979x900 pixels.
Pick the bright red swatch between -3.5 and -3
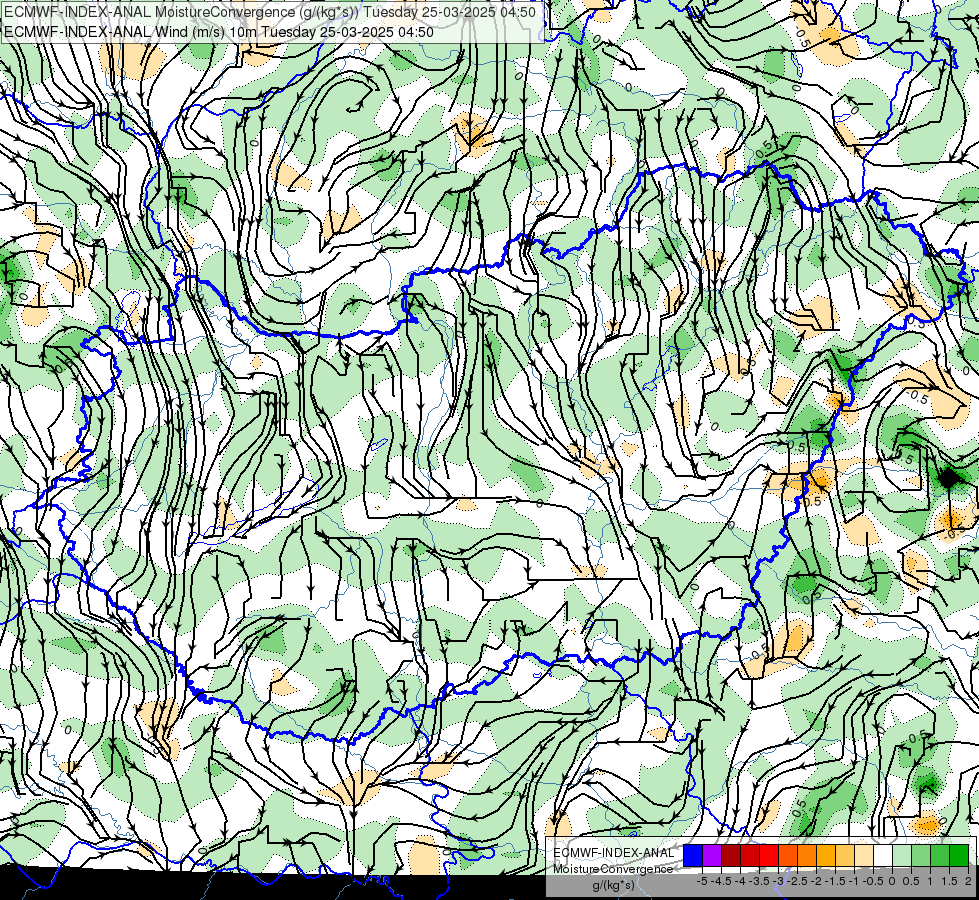769,856
